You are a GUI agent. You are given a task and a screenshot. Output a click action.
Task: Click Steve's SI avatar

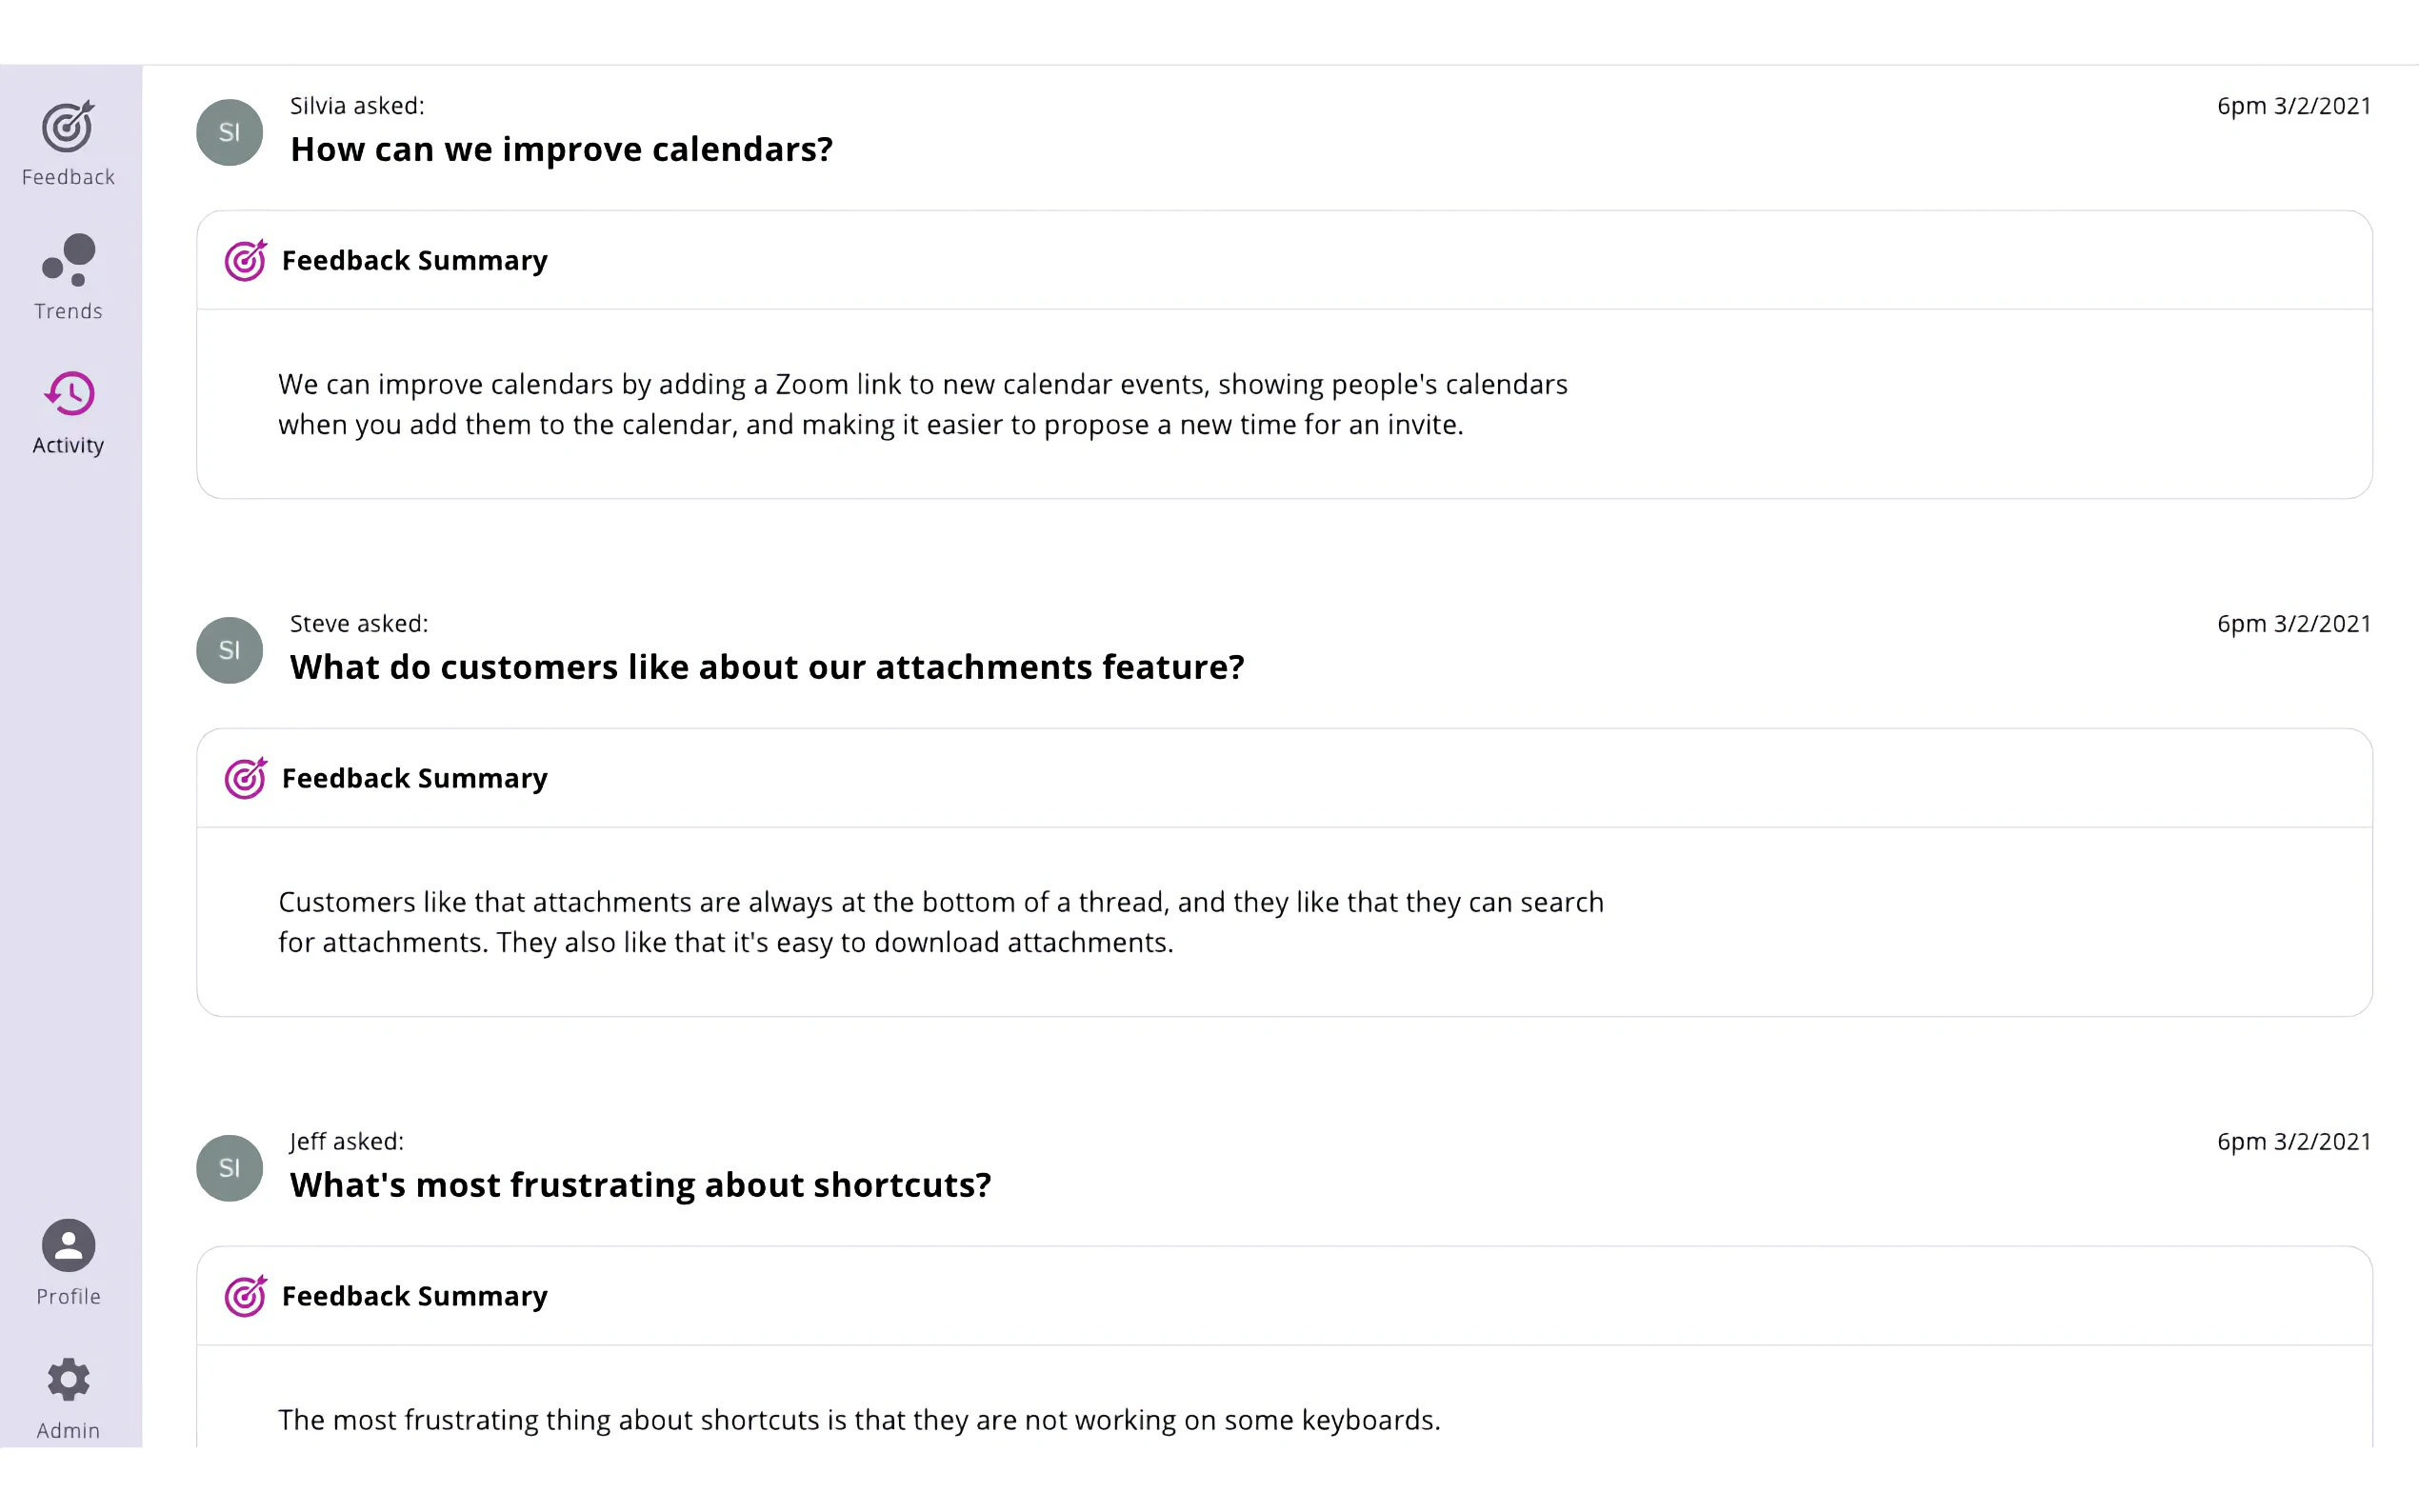click(229, 650)
